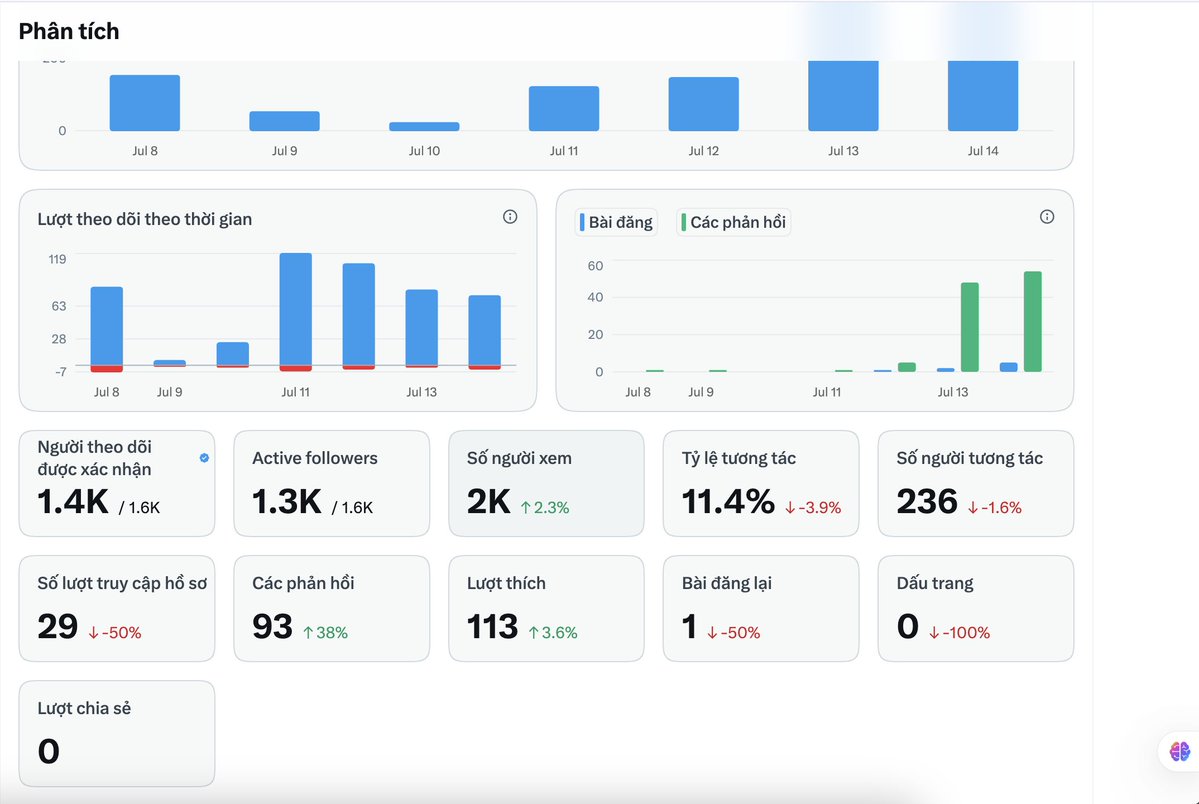The height and width of the screenshot is (804, 1199).
Task: Click the Phân tích page heading
Action: coord(69,31)
